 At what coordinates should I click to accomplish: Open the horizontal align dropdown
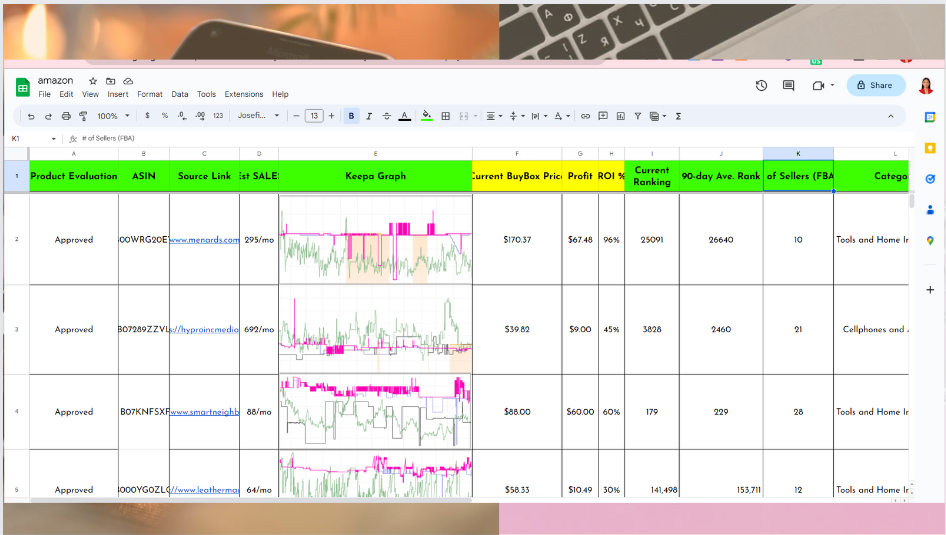pos(494,116)
